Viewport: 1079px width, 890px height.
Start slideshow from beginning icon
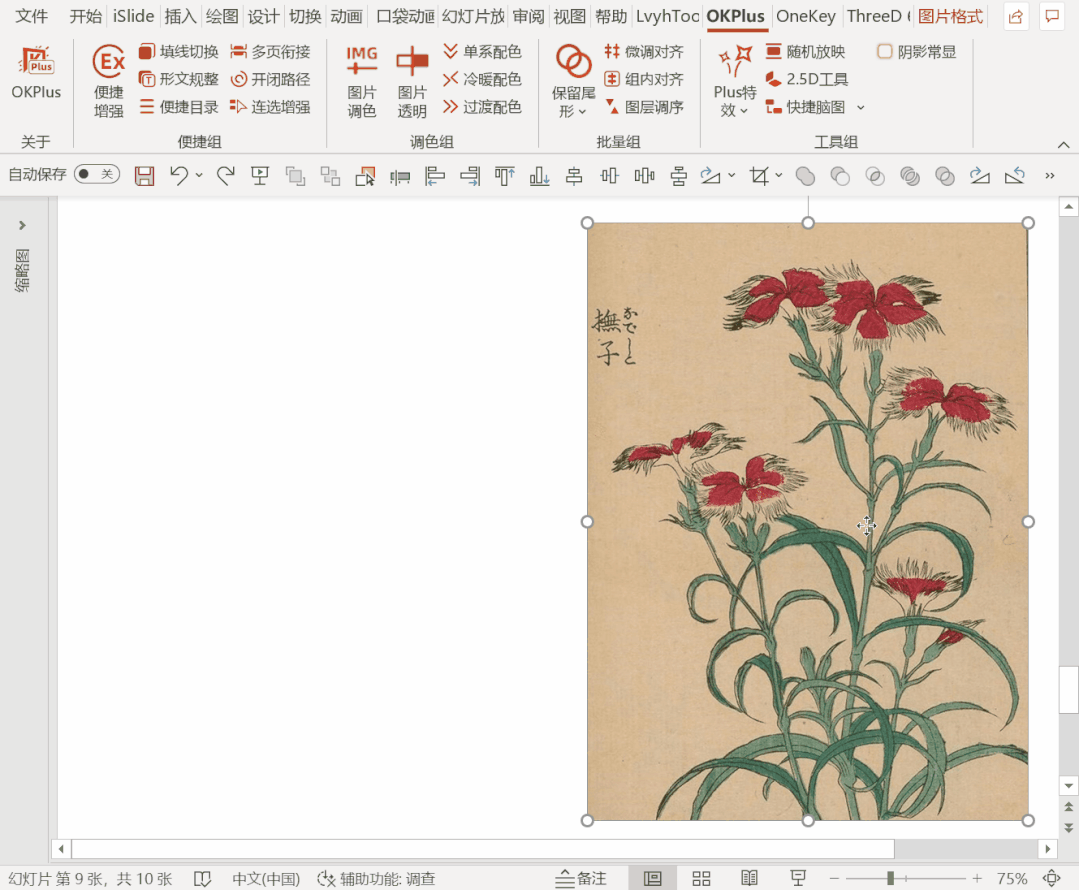click(x=260, y=176)
